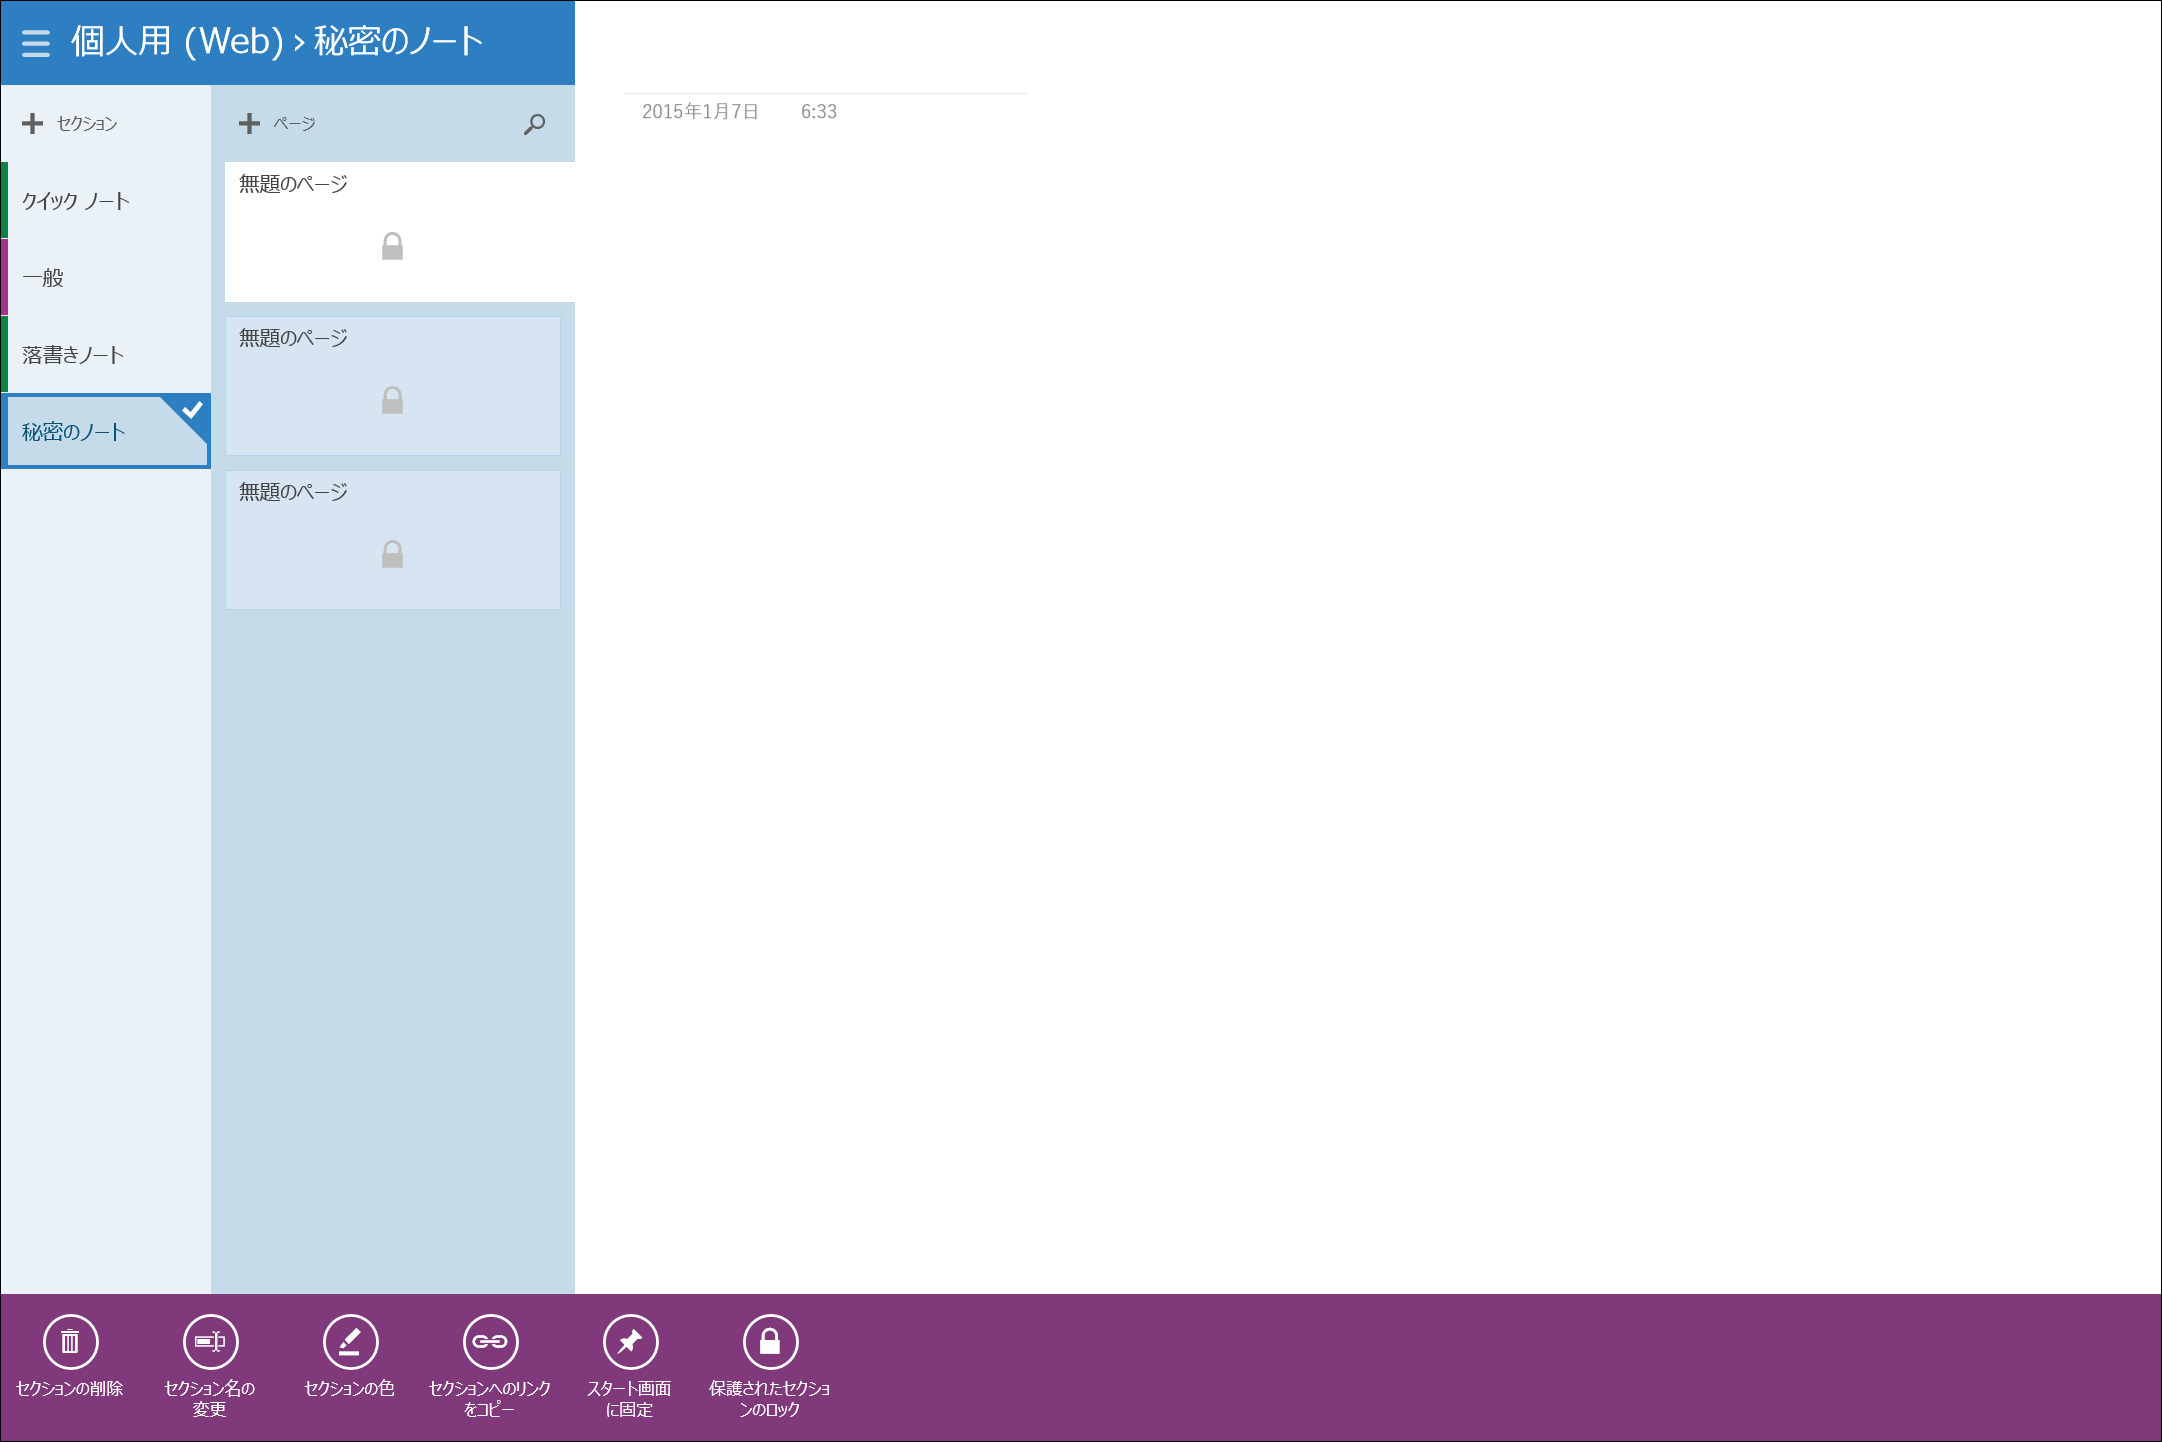Viewport: 2162px width, 1442px height.
Task: Pin section with スタート画面に固定 icon
Action: click(x=630, y=1342)
